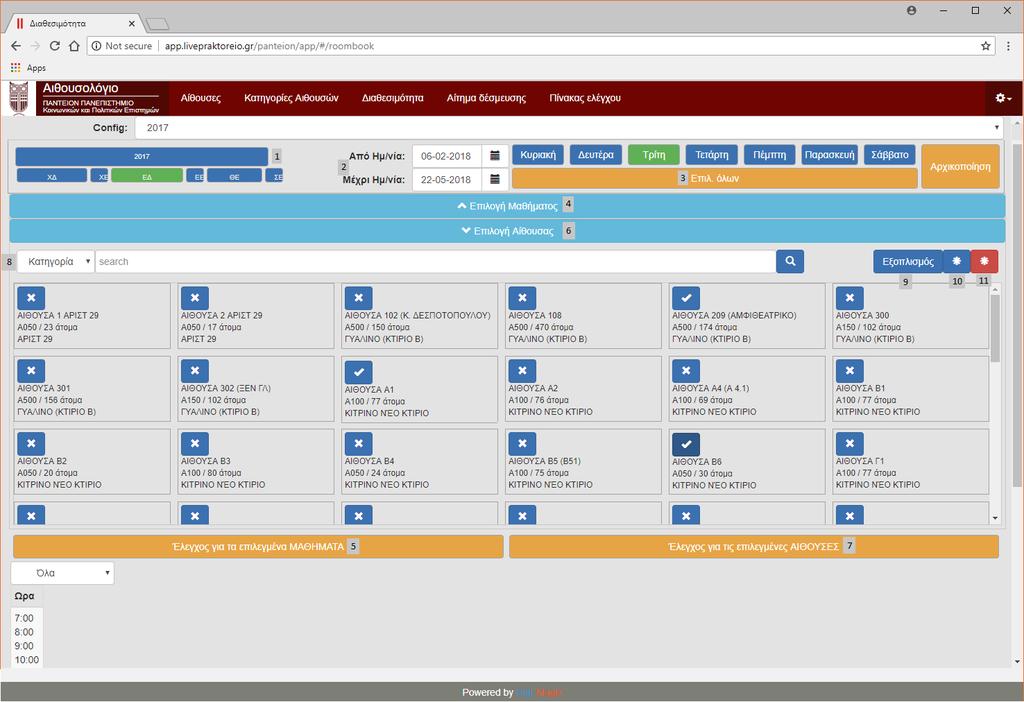Toggle the Παρασκευή day button
The height and width of the screenshot is (702, 1024).
[829, 155]
